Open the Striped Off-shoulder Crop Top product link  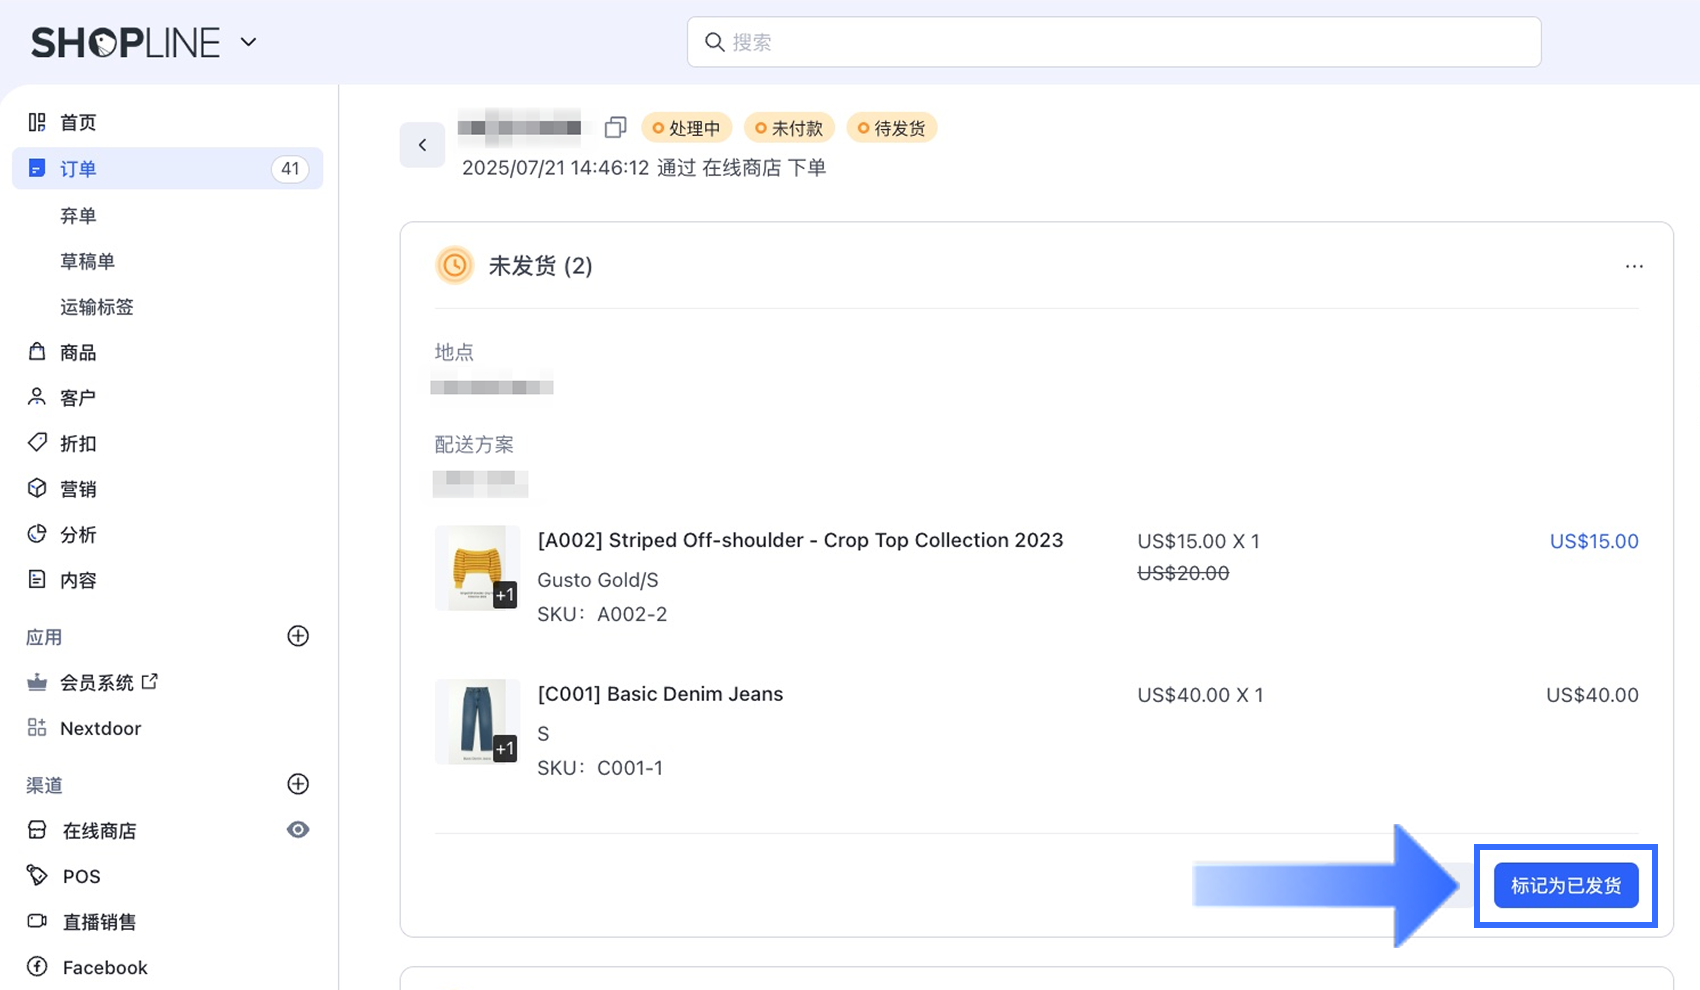coord(800,540)
